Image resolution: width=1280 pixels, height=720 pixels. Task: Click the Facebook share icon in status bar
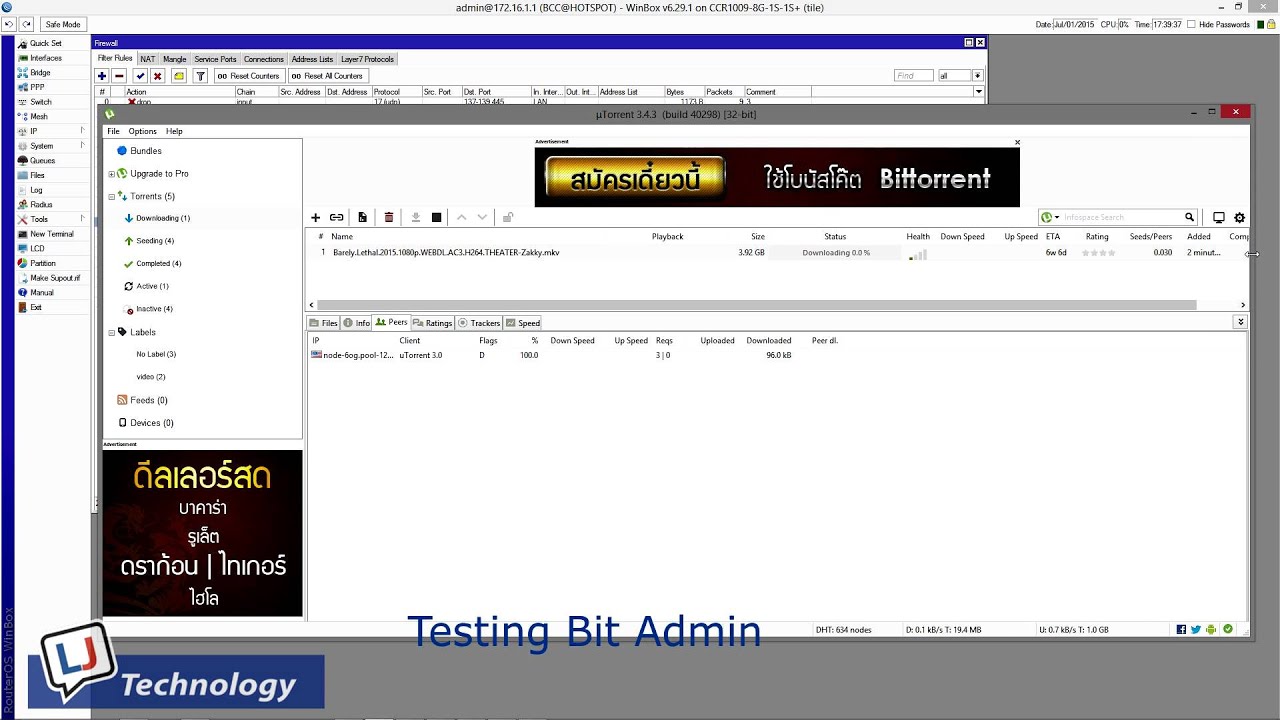coord(1181,630)
